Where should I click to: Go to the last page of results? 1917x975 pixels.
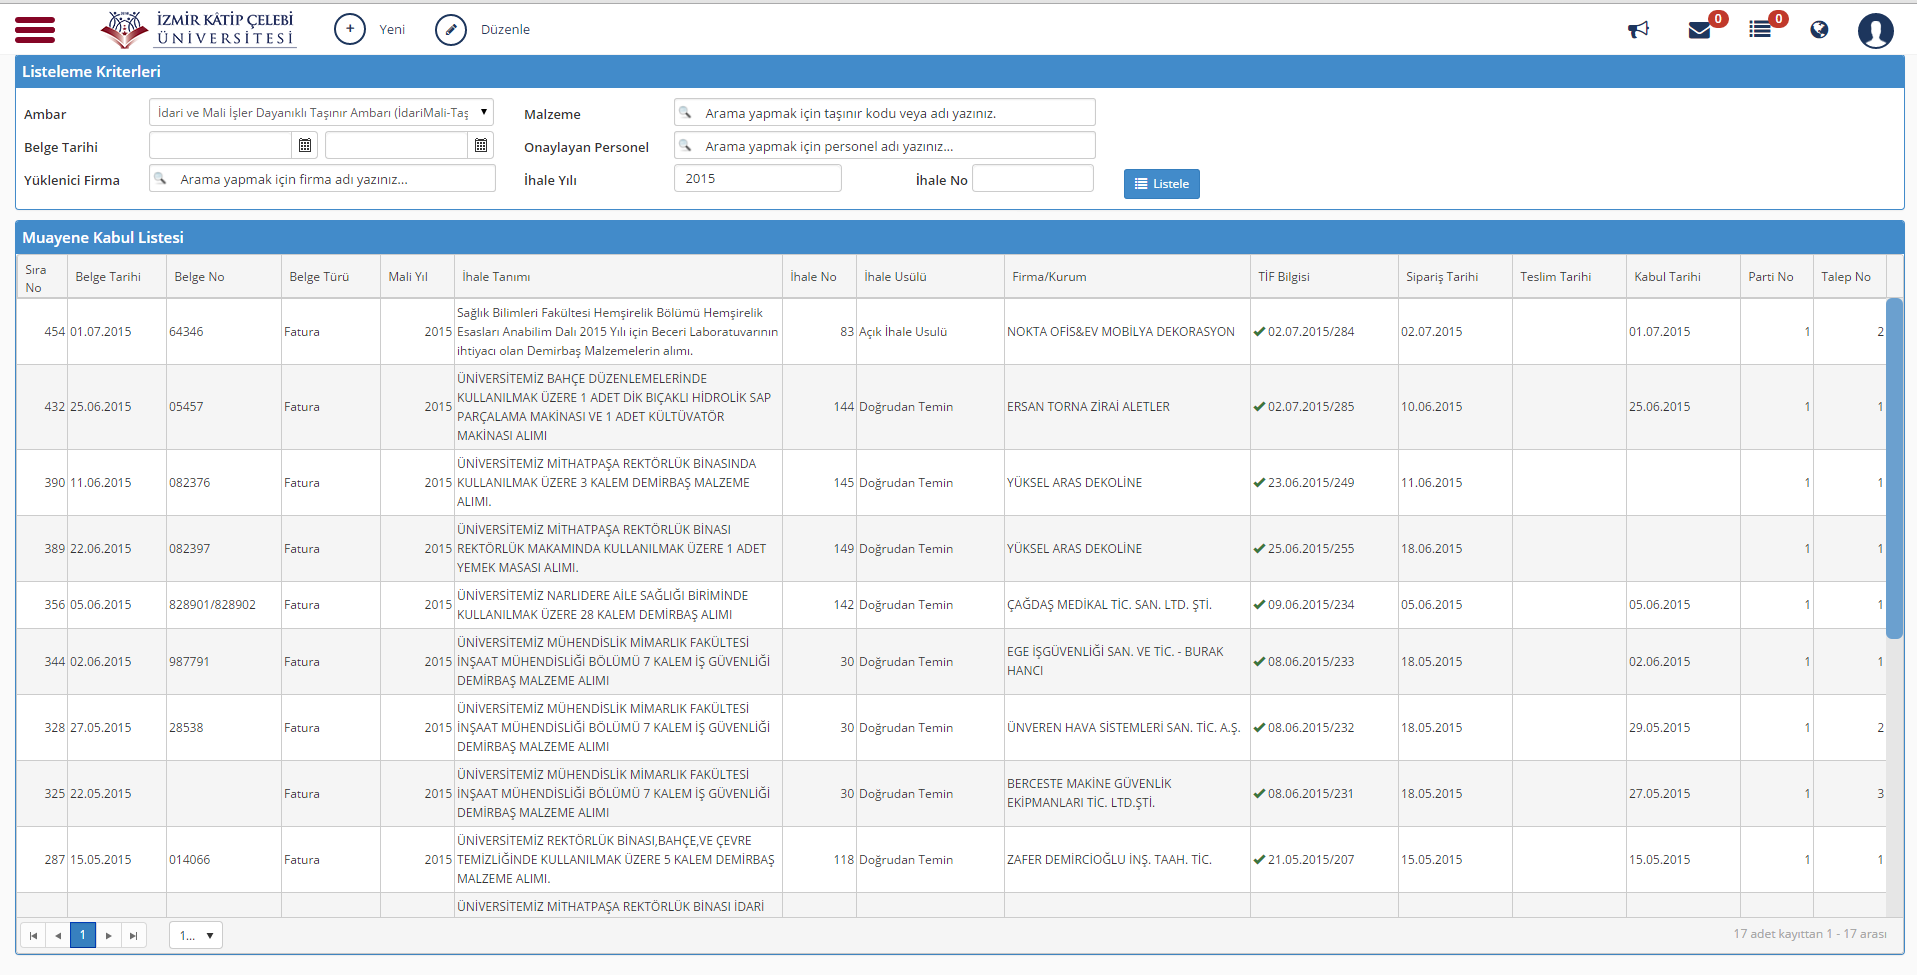133,935
